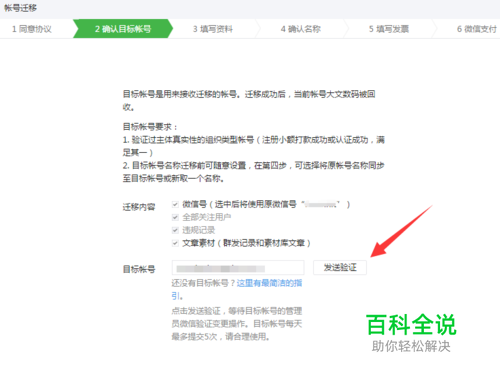Toggle the 全部关注用户 checkbox
500x385 pixels.
pos(175,217)
